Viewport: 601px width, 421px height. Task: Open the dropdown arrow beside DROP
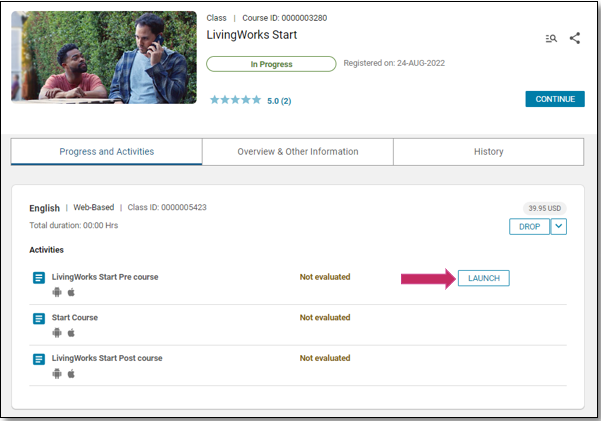(x=559, y=227)
